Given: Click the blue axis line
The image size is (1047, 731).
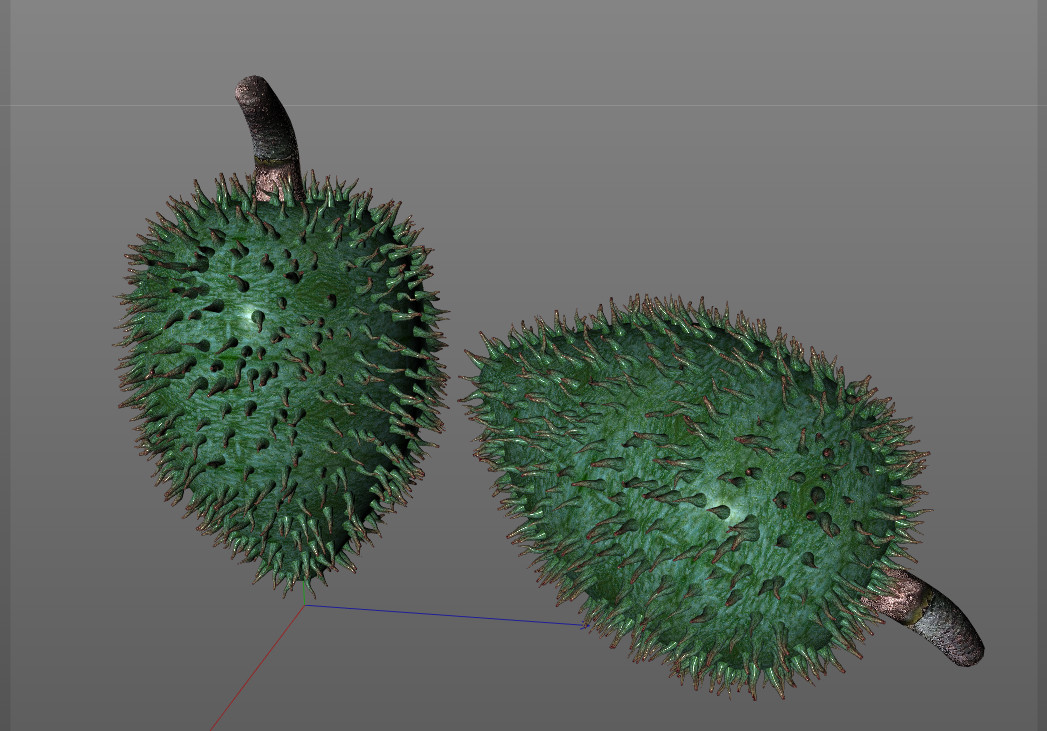Looking at the screenshot, I should point(446,616).
